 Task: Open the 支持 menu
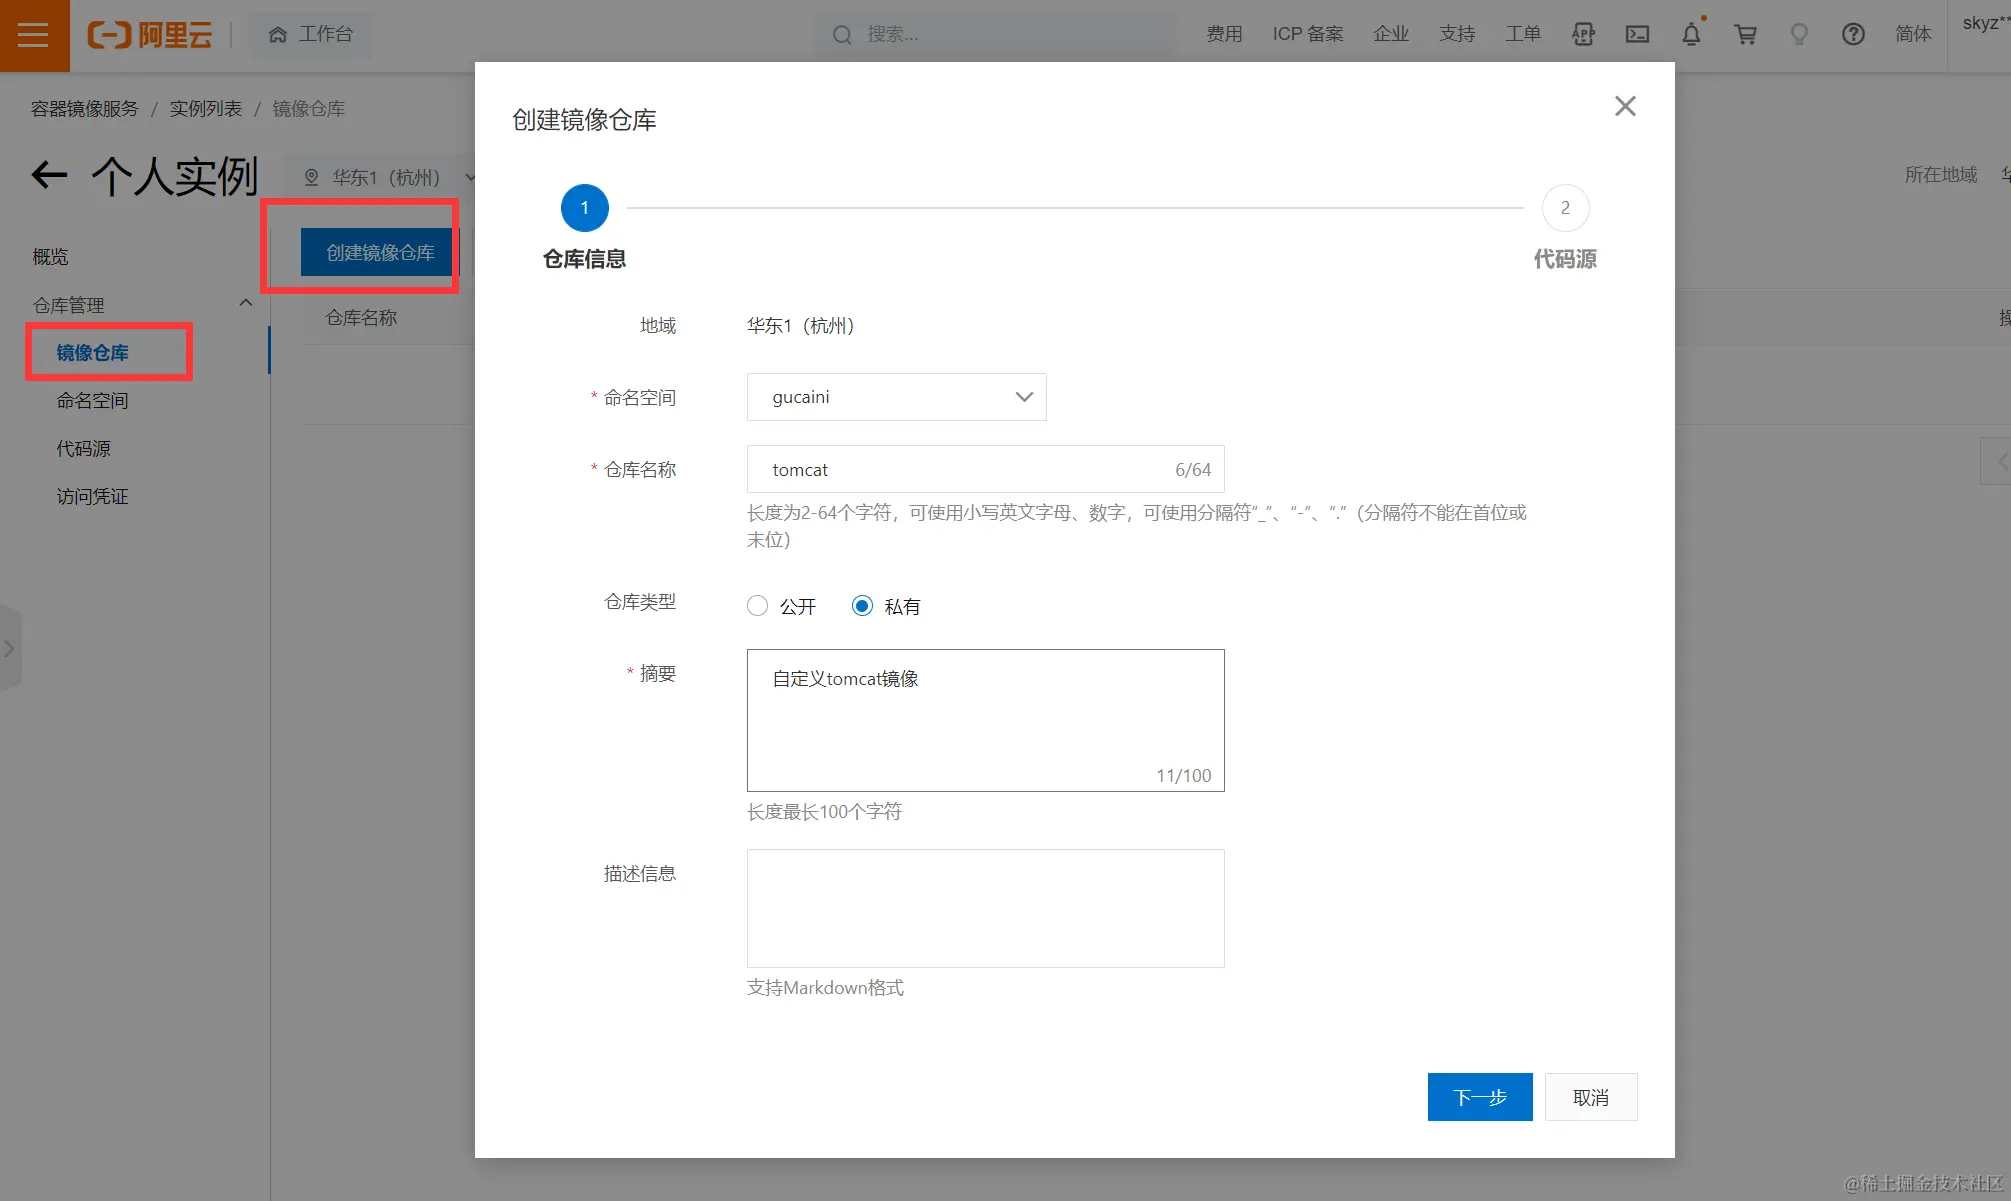(1457, 34)
